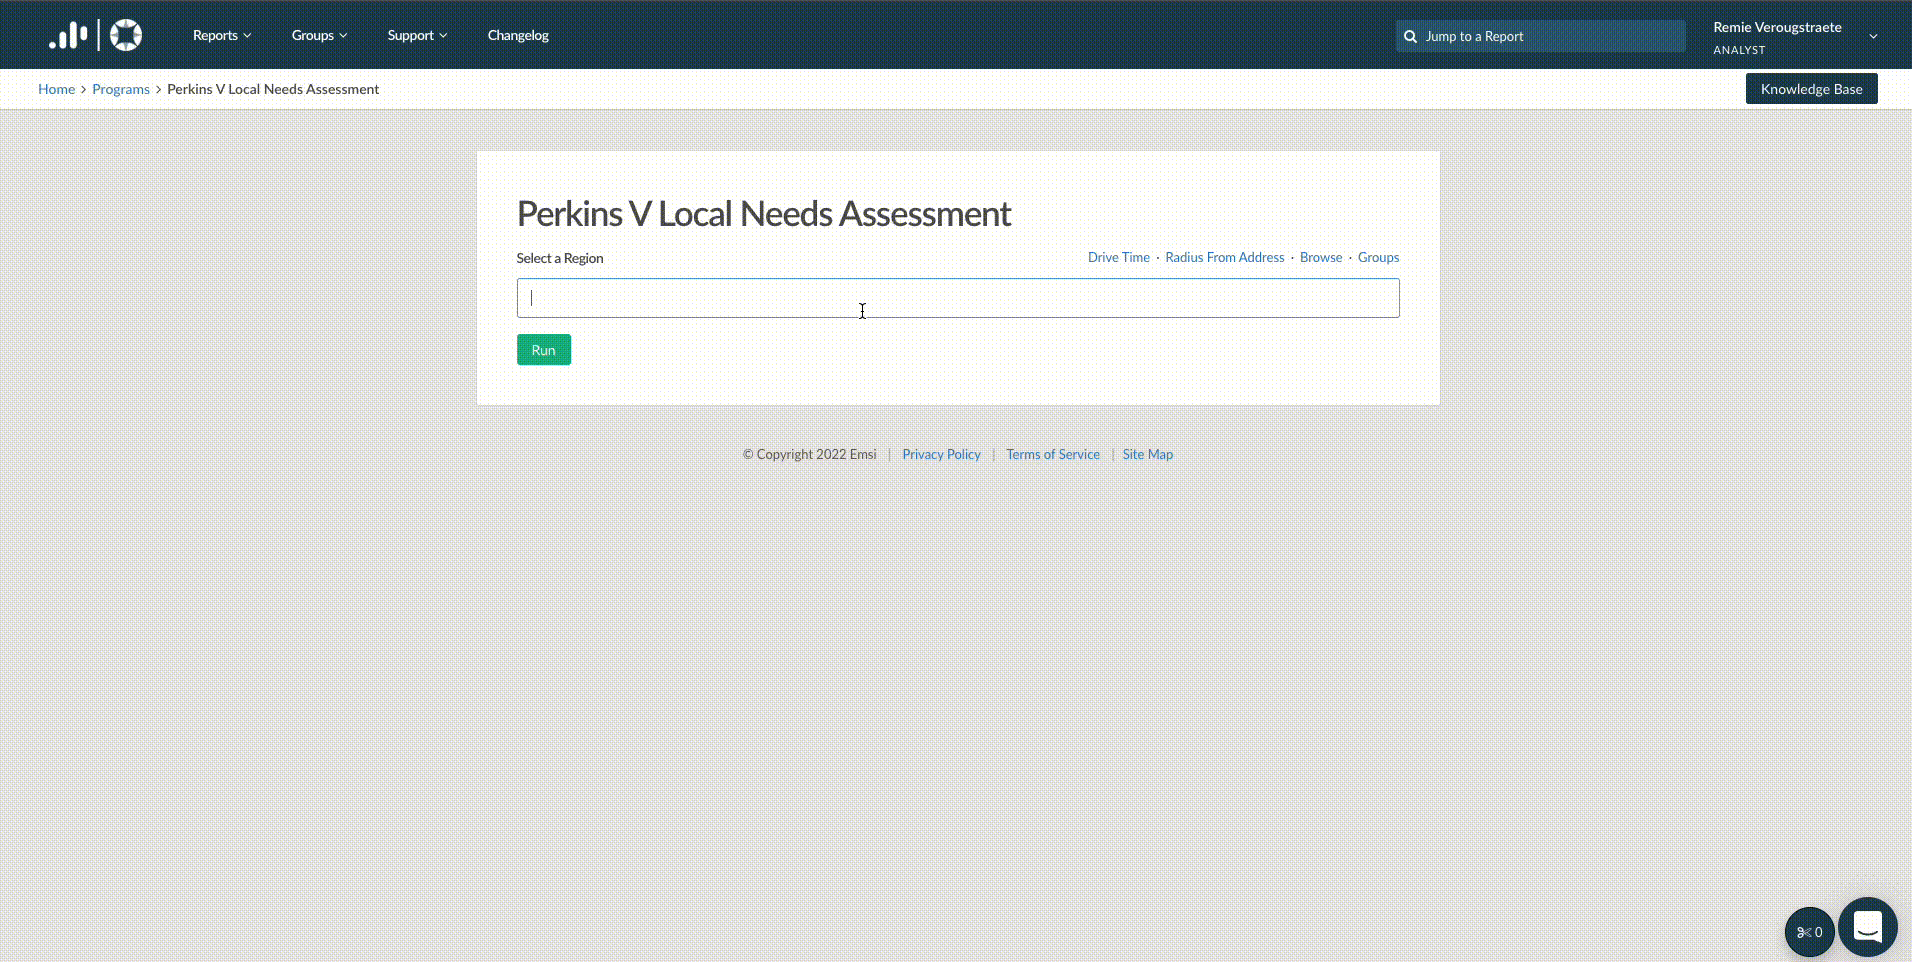The width and height of the screenshot is (1912, 962).
Task: Click the Select a Region input field
Action: coord(957,298)
